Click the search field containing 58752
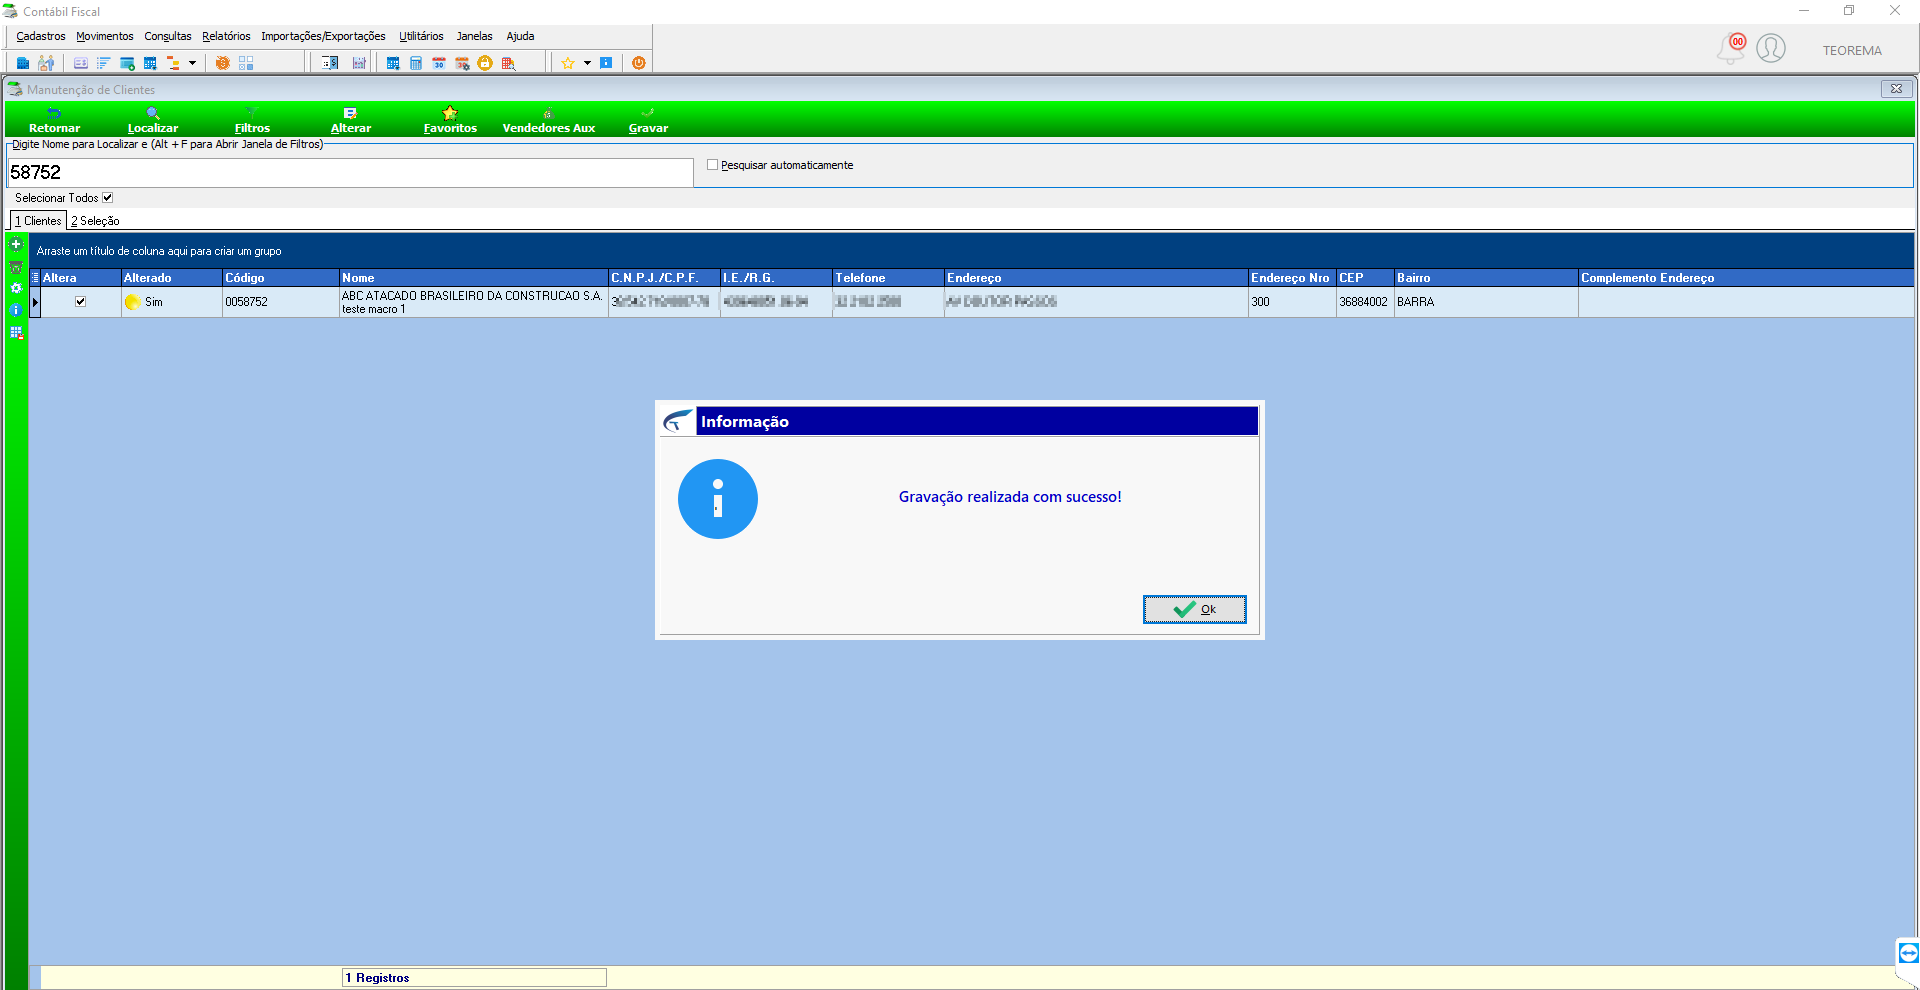The height and width of the screenshot is (990, 1920). pyautogui.click(x=350, y=172)
